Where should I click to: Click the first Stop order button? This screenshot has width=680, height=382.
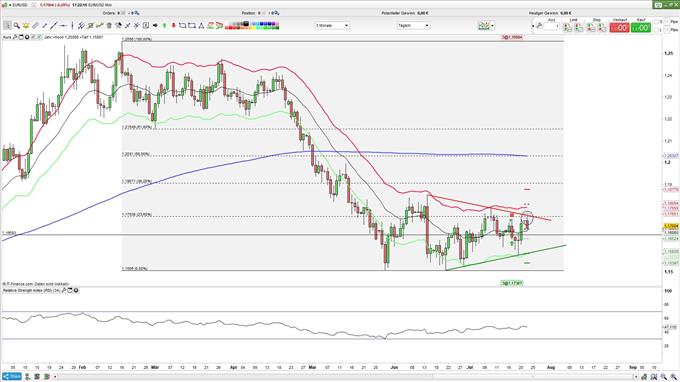[x=590, y=27]
